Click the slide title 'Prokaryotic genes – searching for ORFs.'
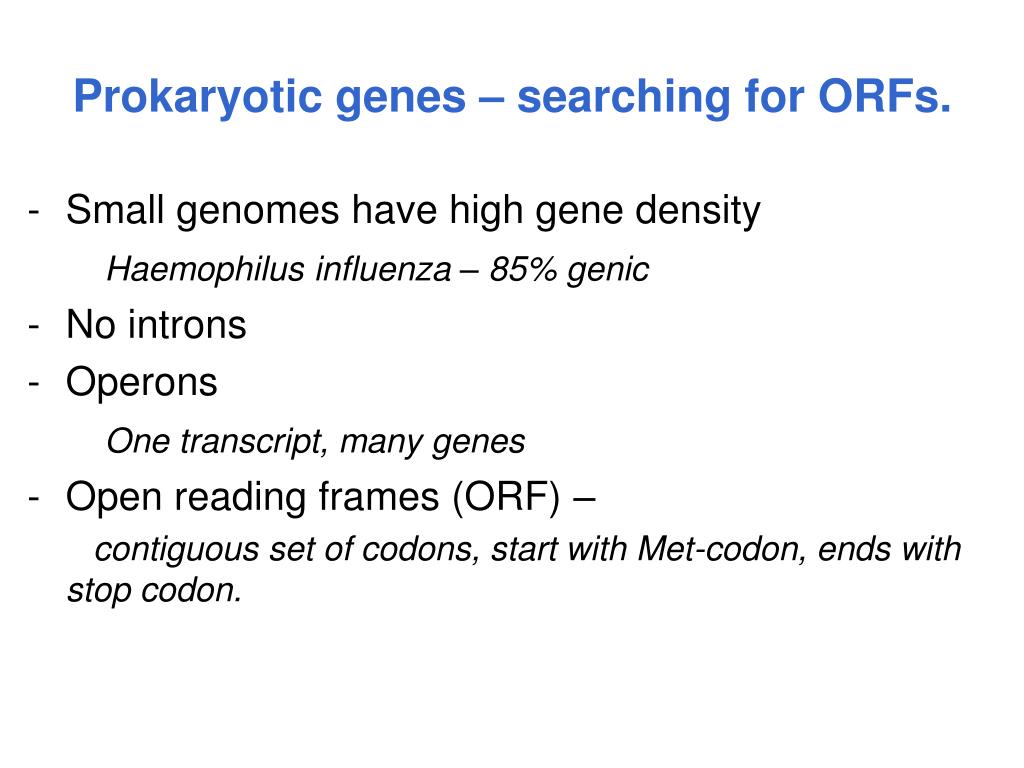The width and height of the screenshot is (1024, 768). click(512, 98)
